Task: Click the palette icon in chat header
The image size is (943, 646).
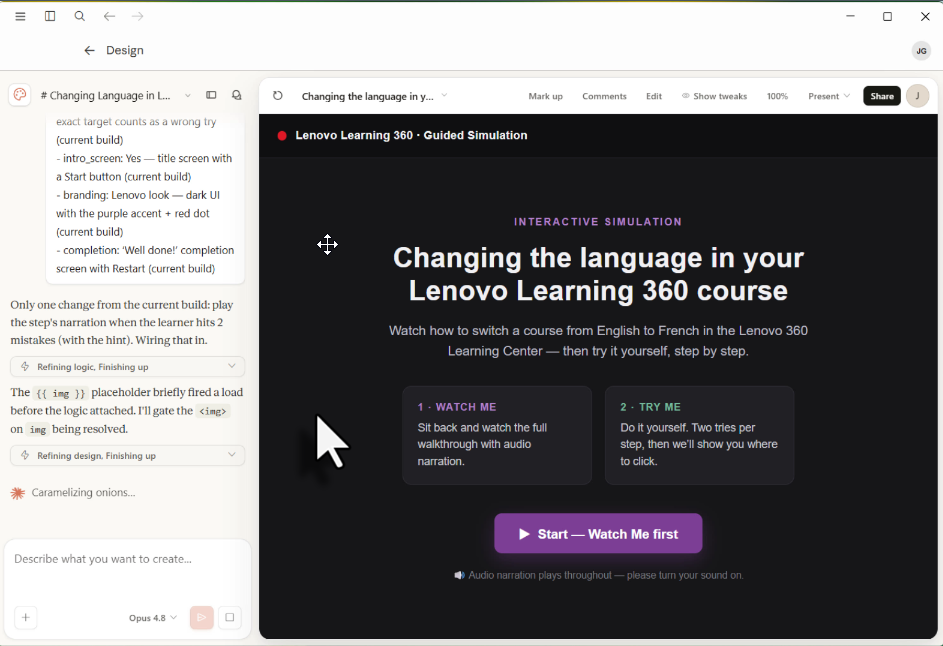Action: pos(20,95)
